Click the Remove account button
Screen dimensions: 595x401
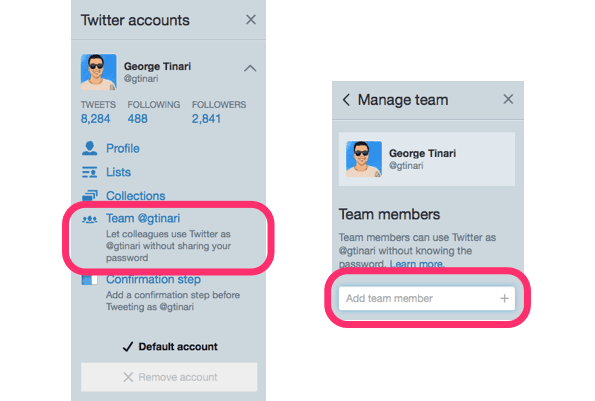pos(169,377)
